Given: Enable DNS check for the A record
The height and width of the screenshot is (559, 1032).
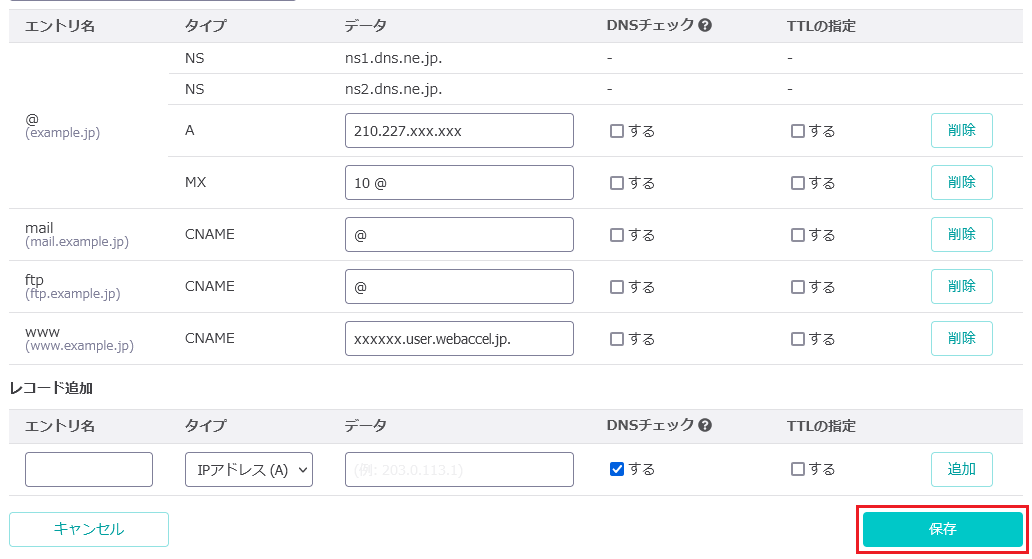Looking at the screenshot, I should tap(617, 131).
